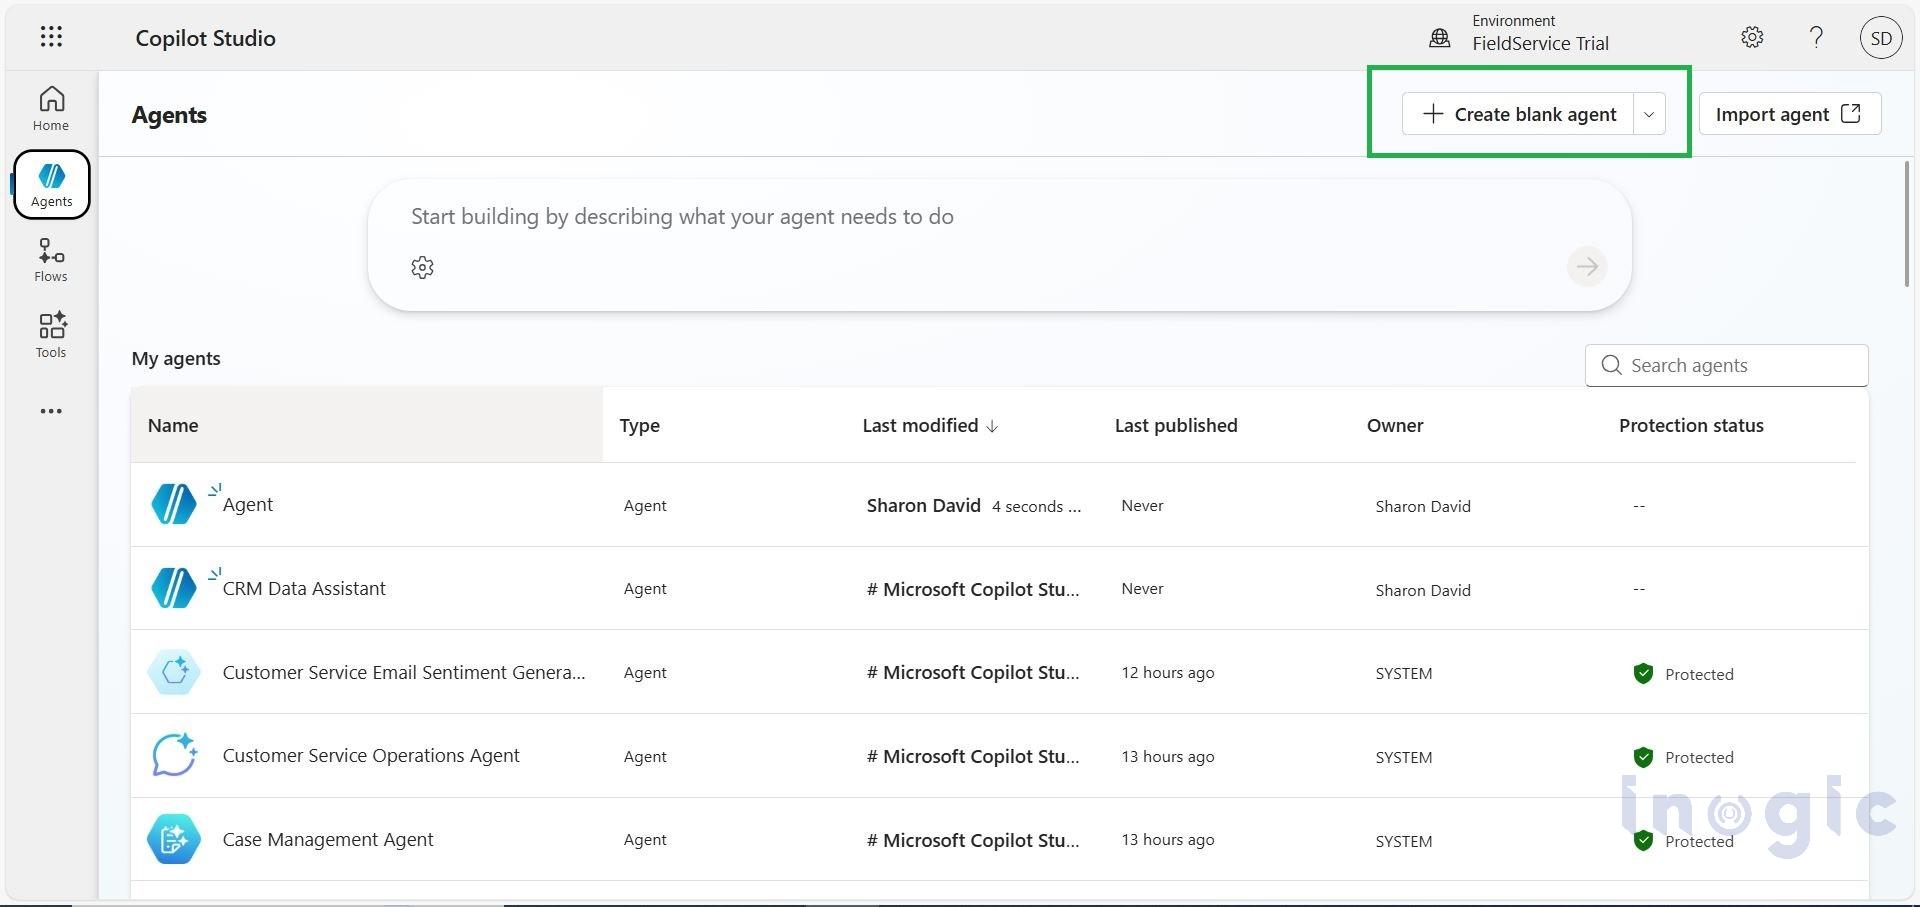Open the Microsoft 365 app launcher waffle
1920x907 pixels.
tap(51, 37)
